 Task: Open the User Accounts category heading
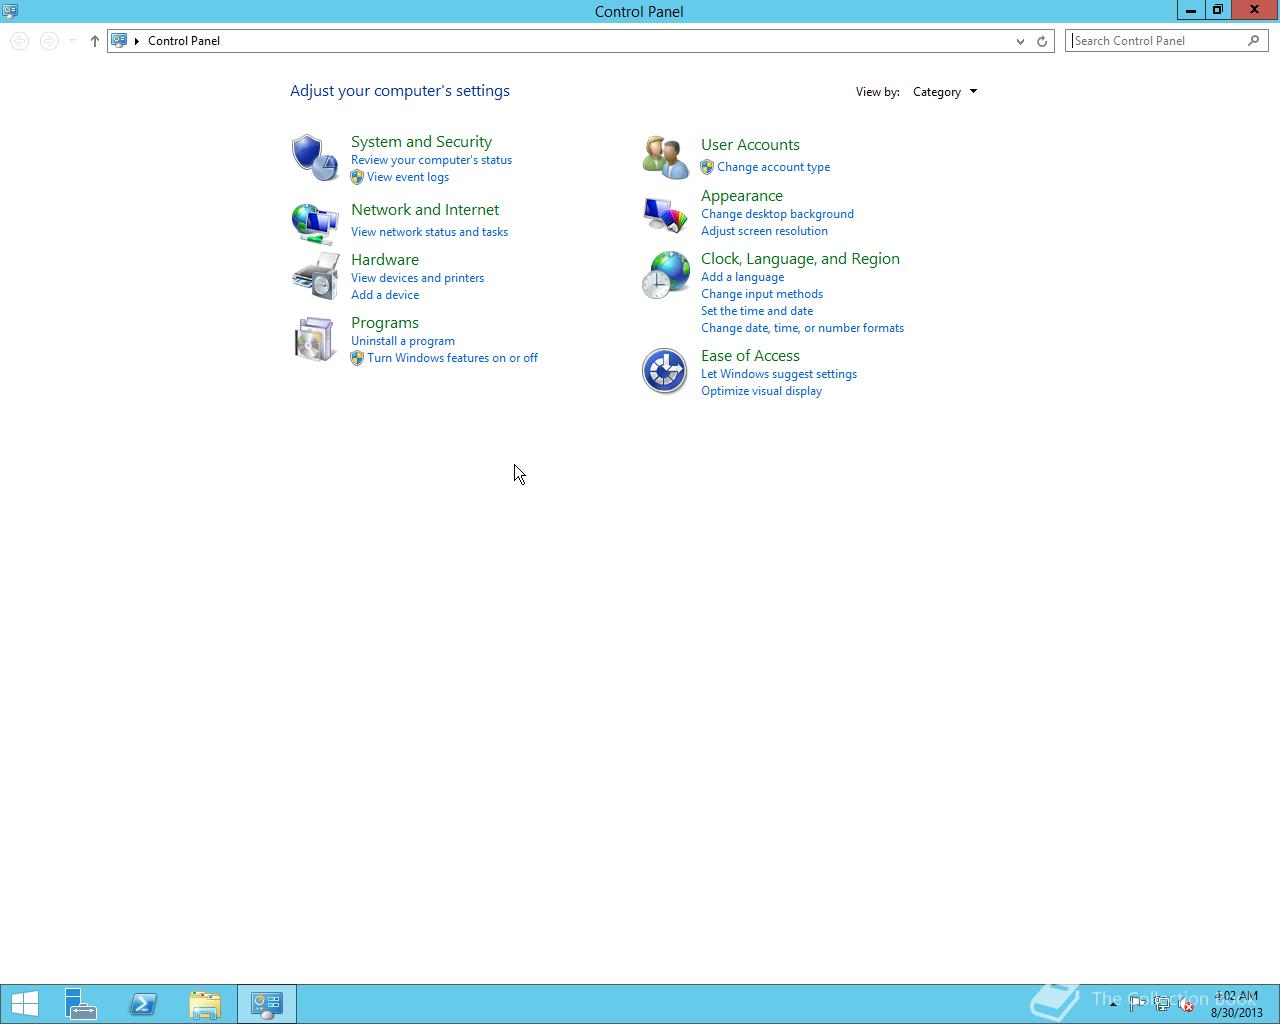click(x=750, y=145)
